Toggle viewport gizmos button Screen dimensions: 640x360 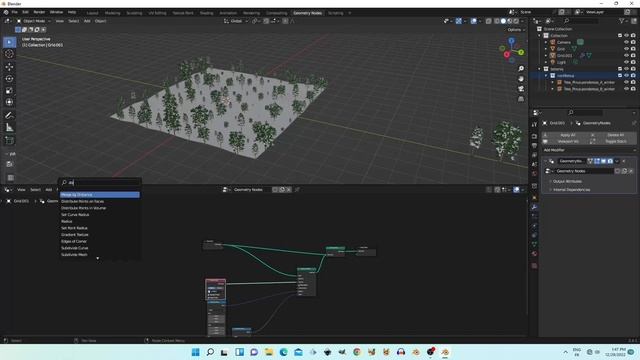click(x=459, y=21)
